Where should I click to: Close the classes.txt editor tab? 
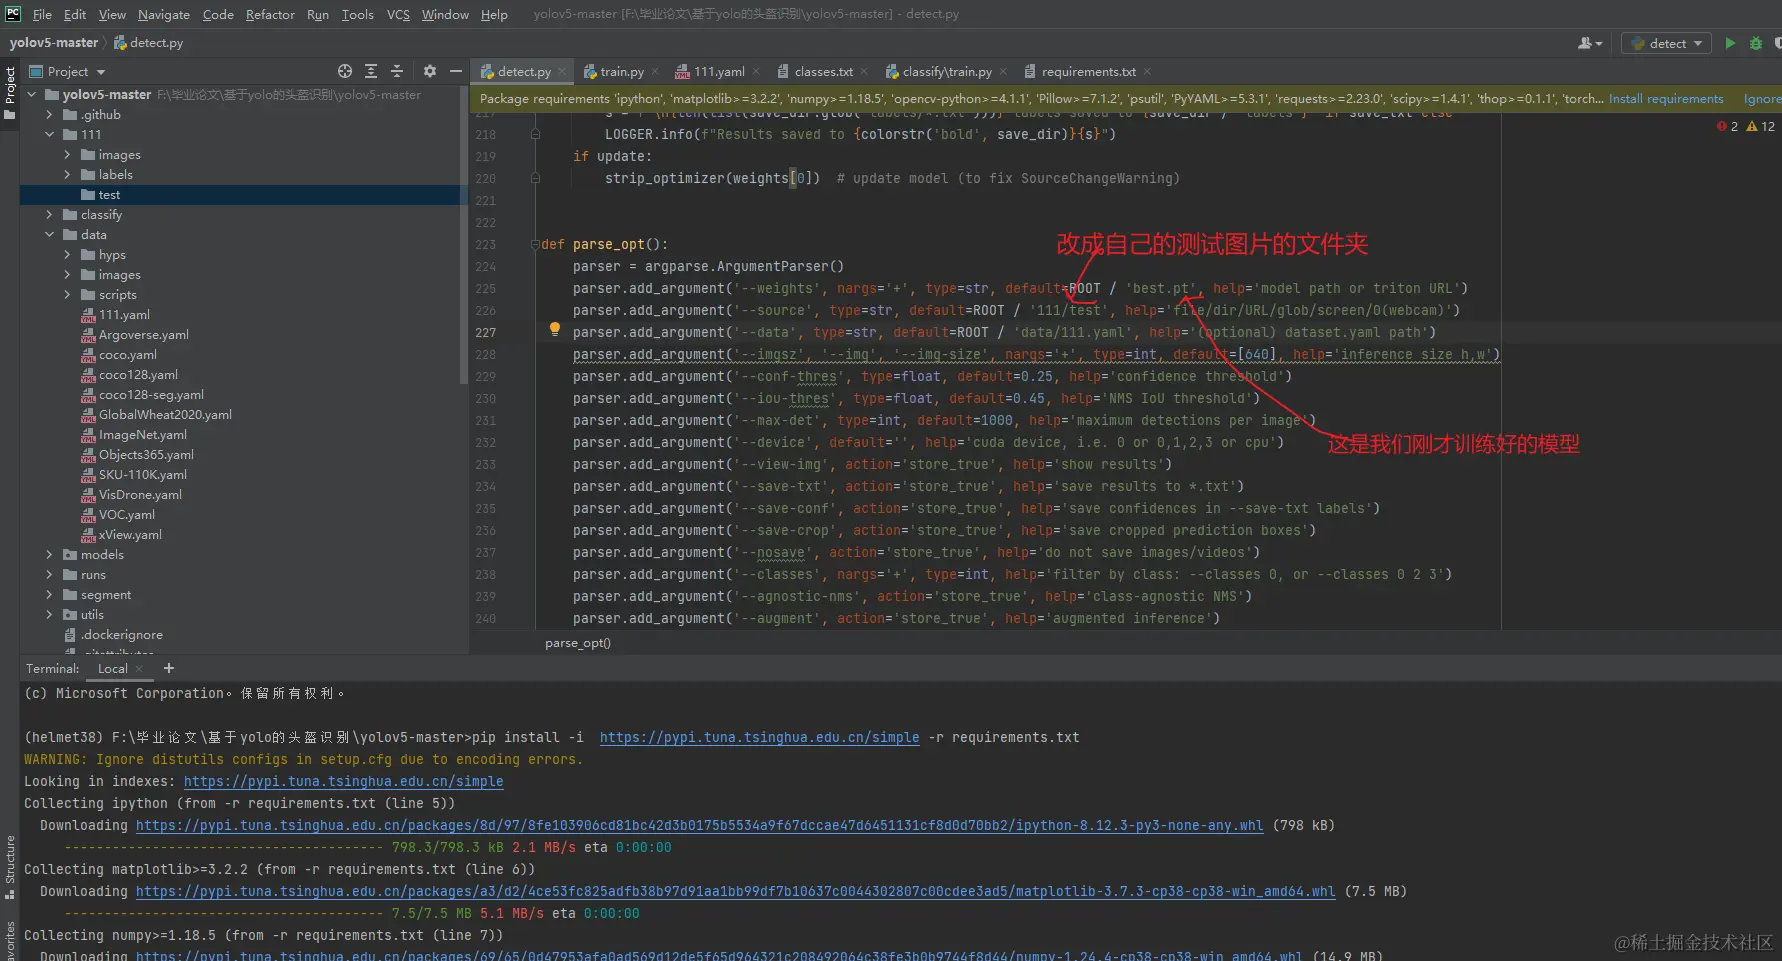pos(864,72)
